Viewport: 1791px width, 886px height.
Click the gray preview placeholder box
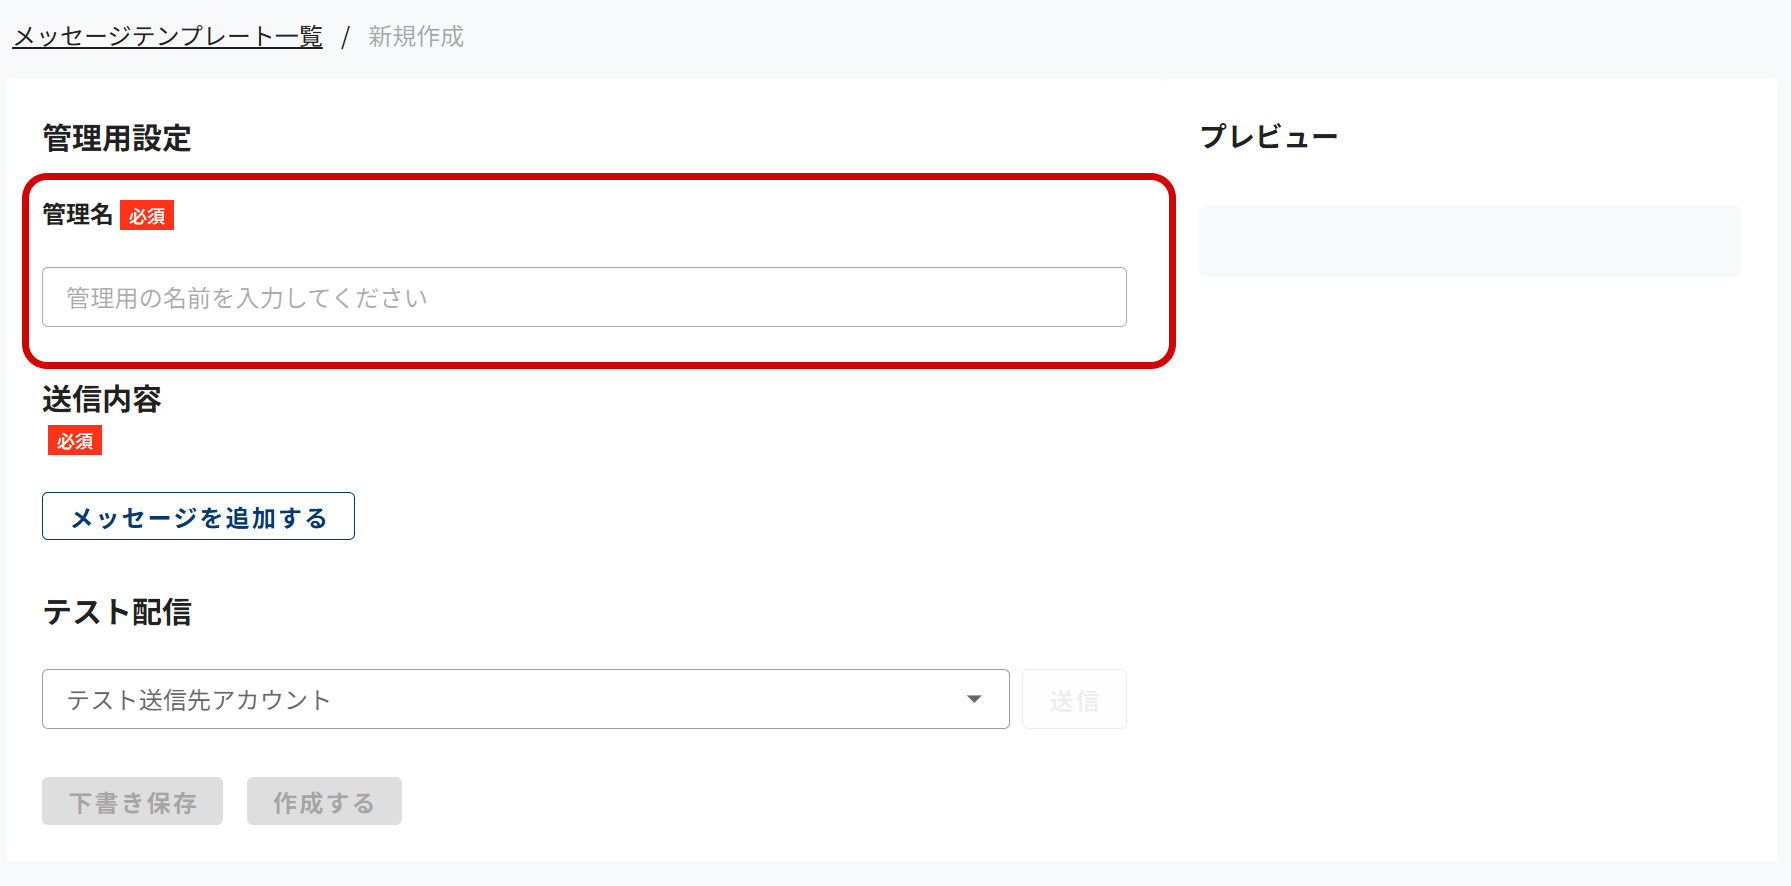pyautogui.click(x=1469, y=241)
